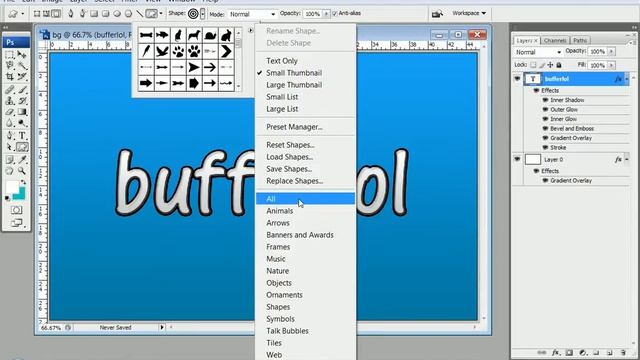Select the Hand tool

pyautogui.click(x=10, y=171)
